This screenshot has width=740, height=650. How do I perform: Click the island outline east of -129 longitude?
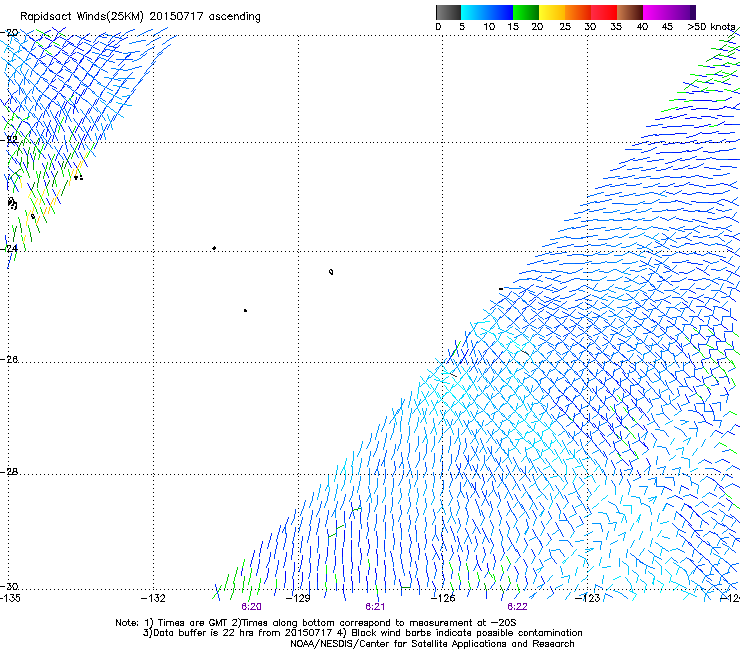click(331, 272)
